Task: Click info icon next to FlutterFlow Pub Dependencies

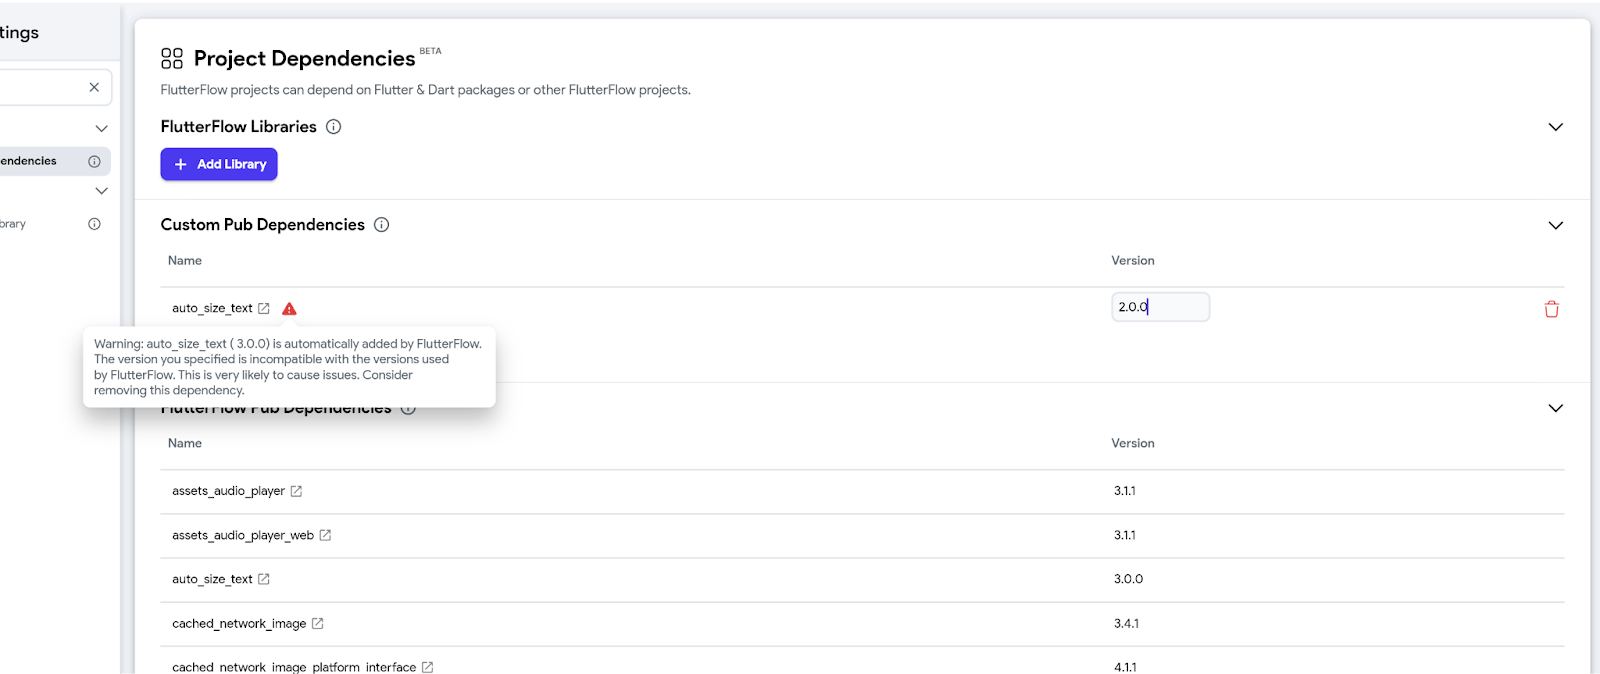Action: tap(408, 409)
